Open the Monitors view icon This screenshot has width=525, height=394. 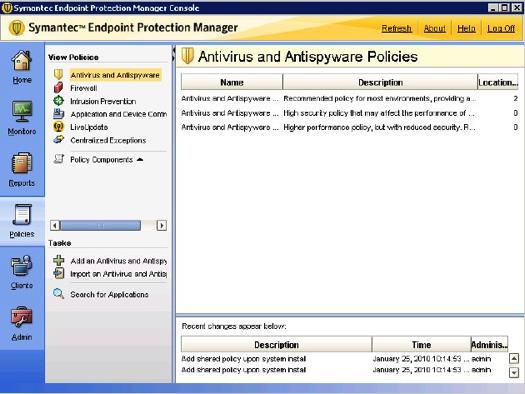[x=22, y=112]
